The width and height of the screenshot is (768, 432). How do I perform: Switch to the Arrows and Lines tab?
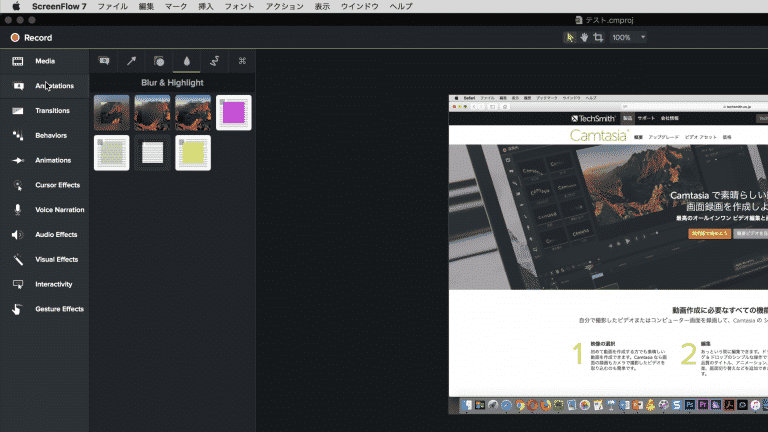[x=131, y=61]
